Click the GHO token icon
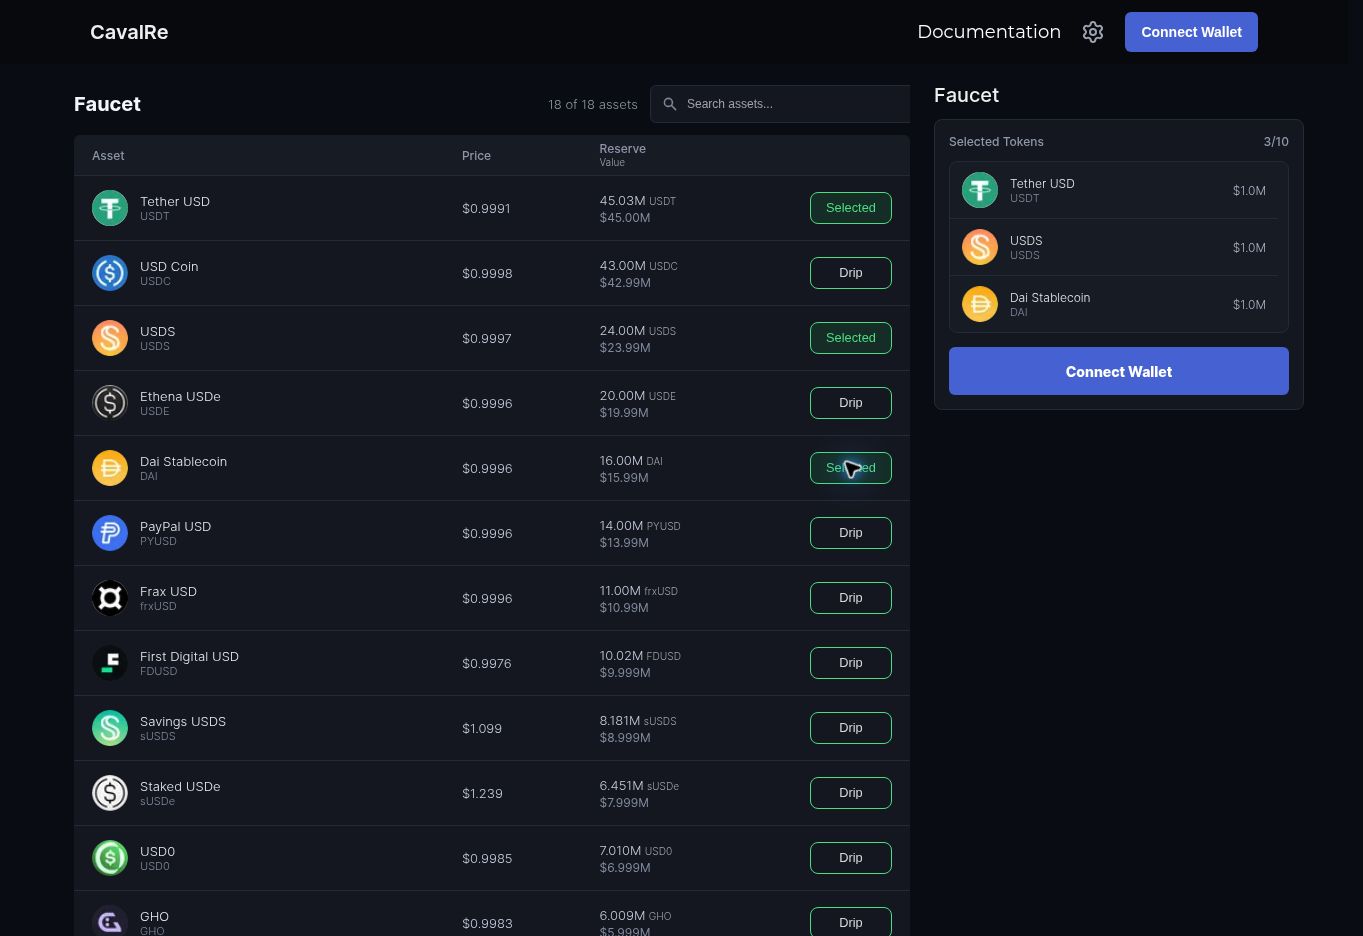Image resolution: width=1363 pixels, height=936 pixels. (x=110, y=921)
